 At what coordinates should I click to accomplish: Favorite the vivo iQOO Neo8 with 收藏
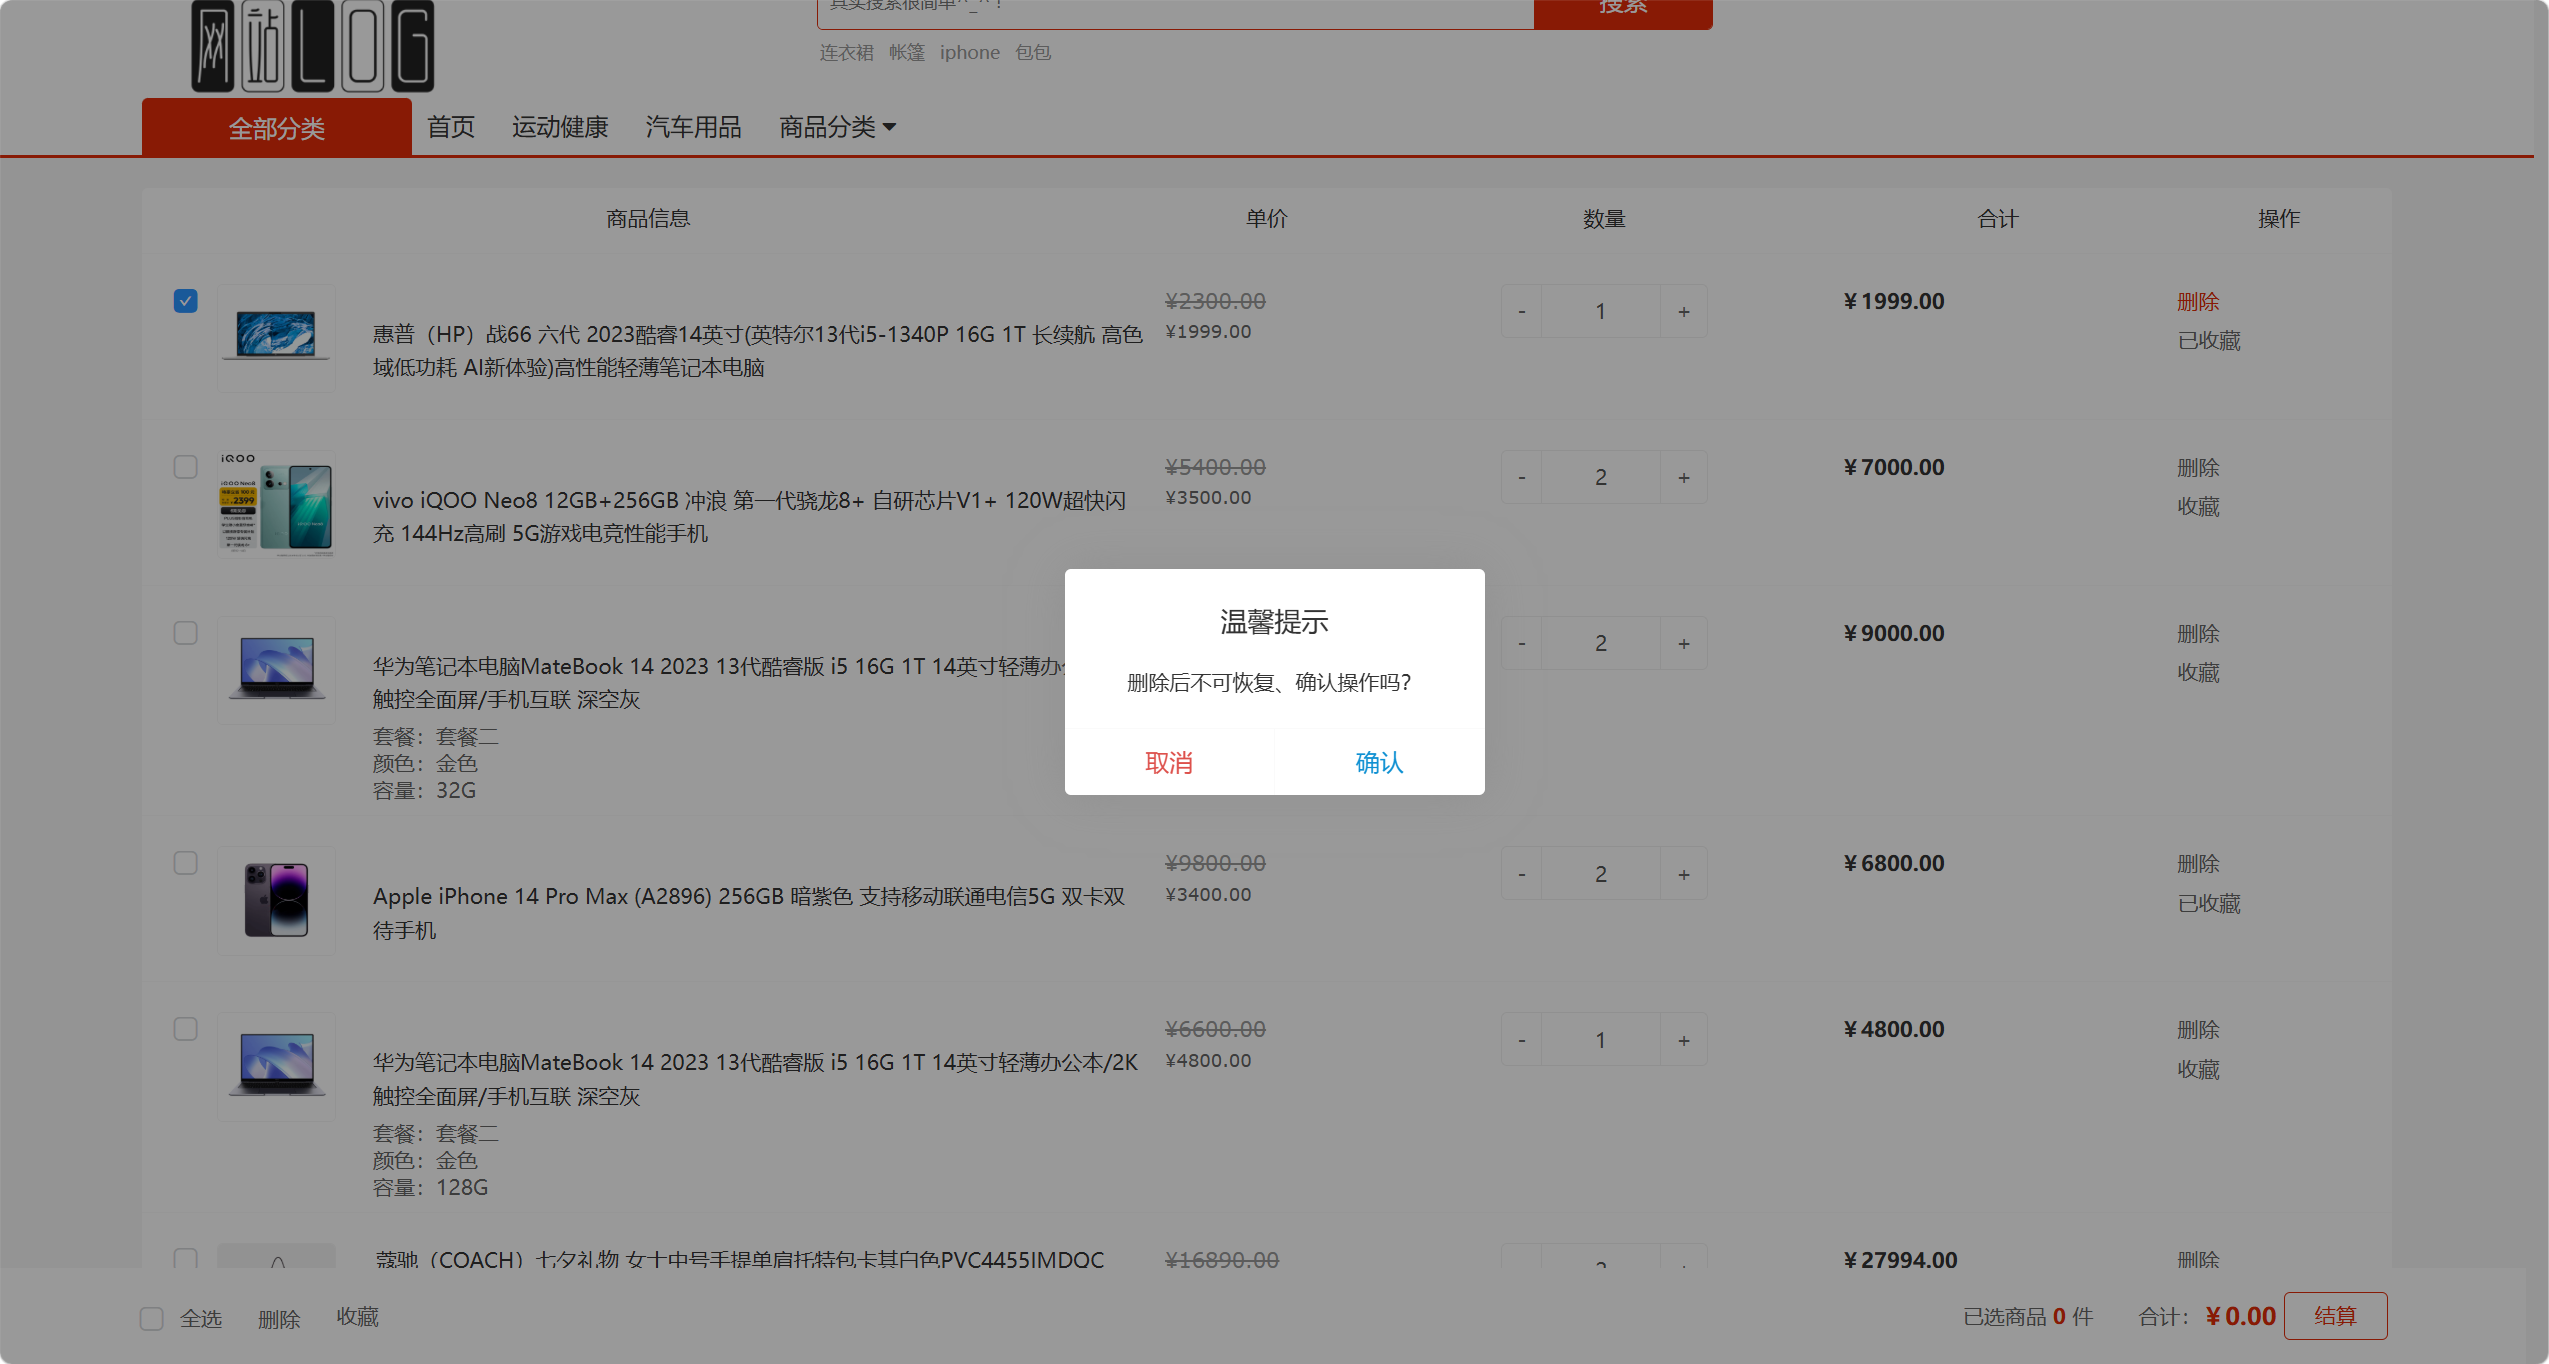(x=2198, y=507)
